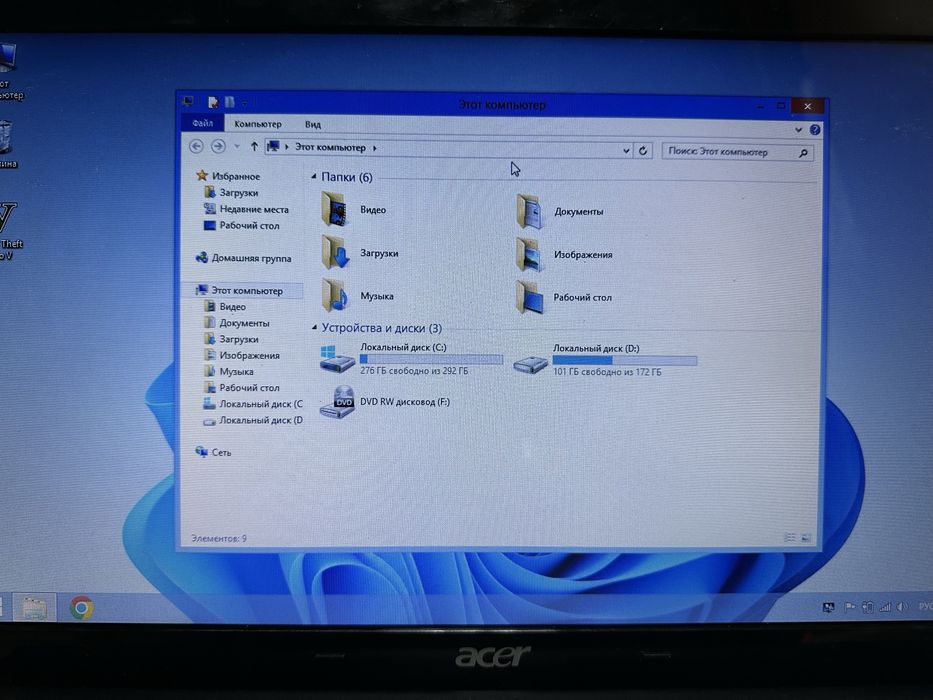Click the C: drive capacity bar
The image size is (933, 700).
tap(431, 359)
